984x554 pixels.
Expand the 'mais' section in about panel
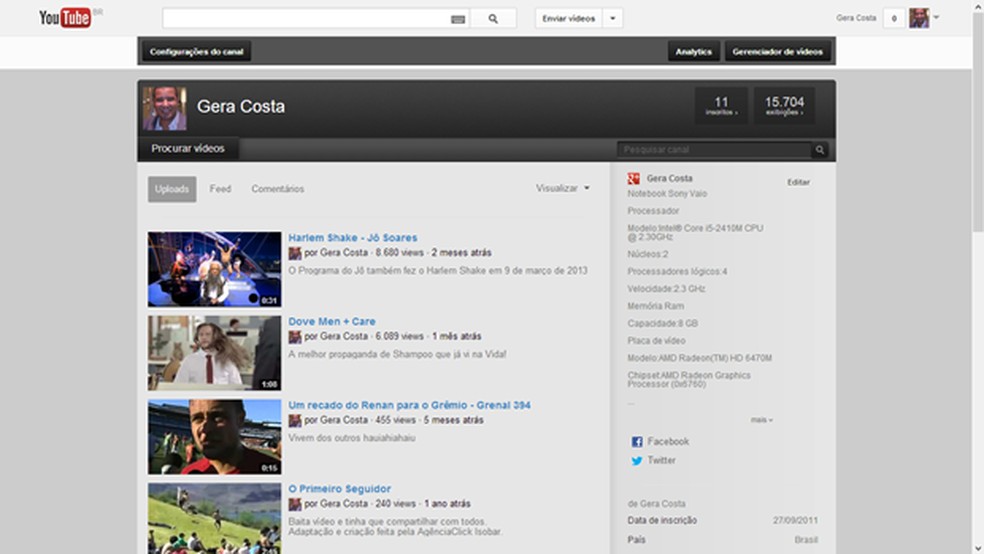click(x=762, y=420)
